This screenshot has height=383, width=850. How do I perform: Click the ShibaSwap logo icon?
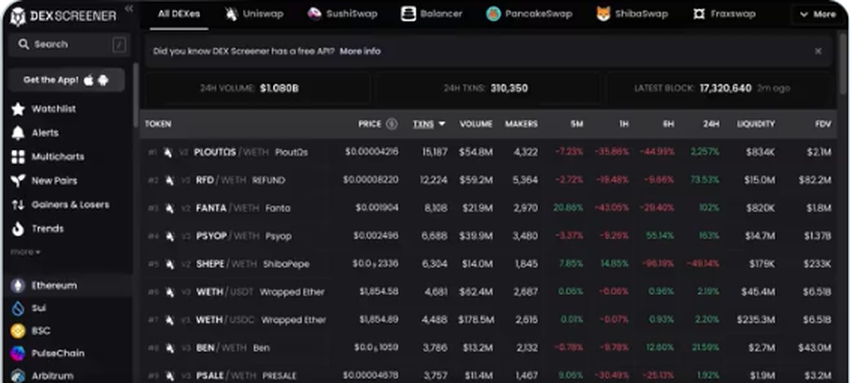tap(603, 14)
